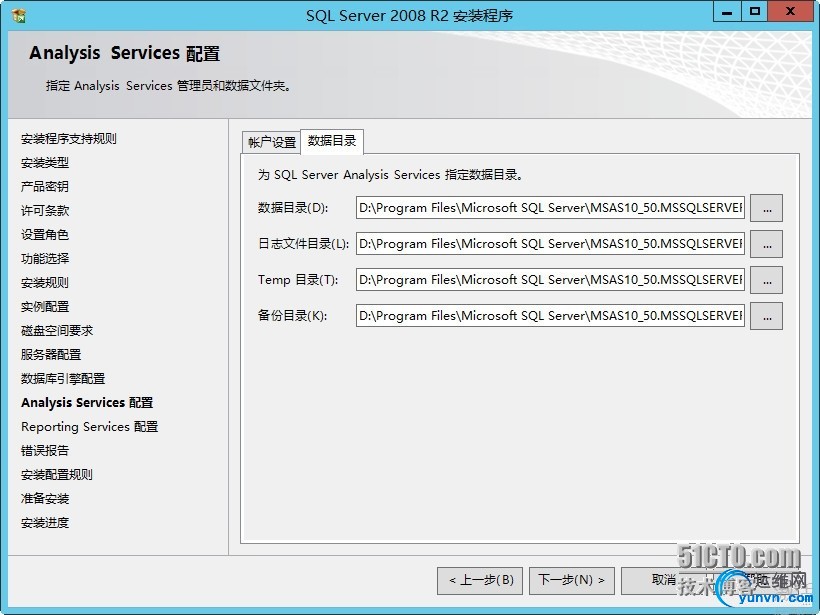Screen dimensions: 820x615
Task: Click the Temp 目录(T): label
Action: coord(298,280)
